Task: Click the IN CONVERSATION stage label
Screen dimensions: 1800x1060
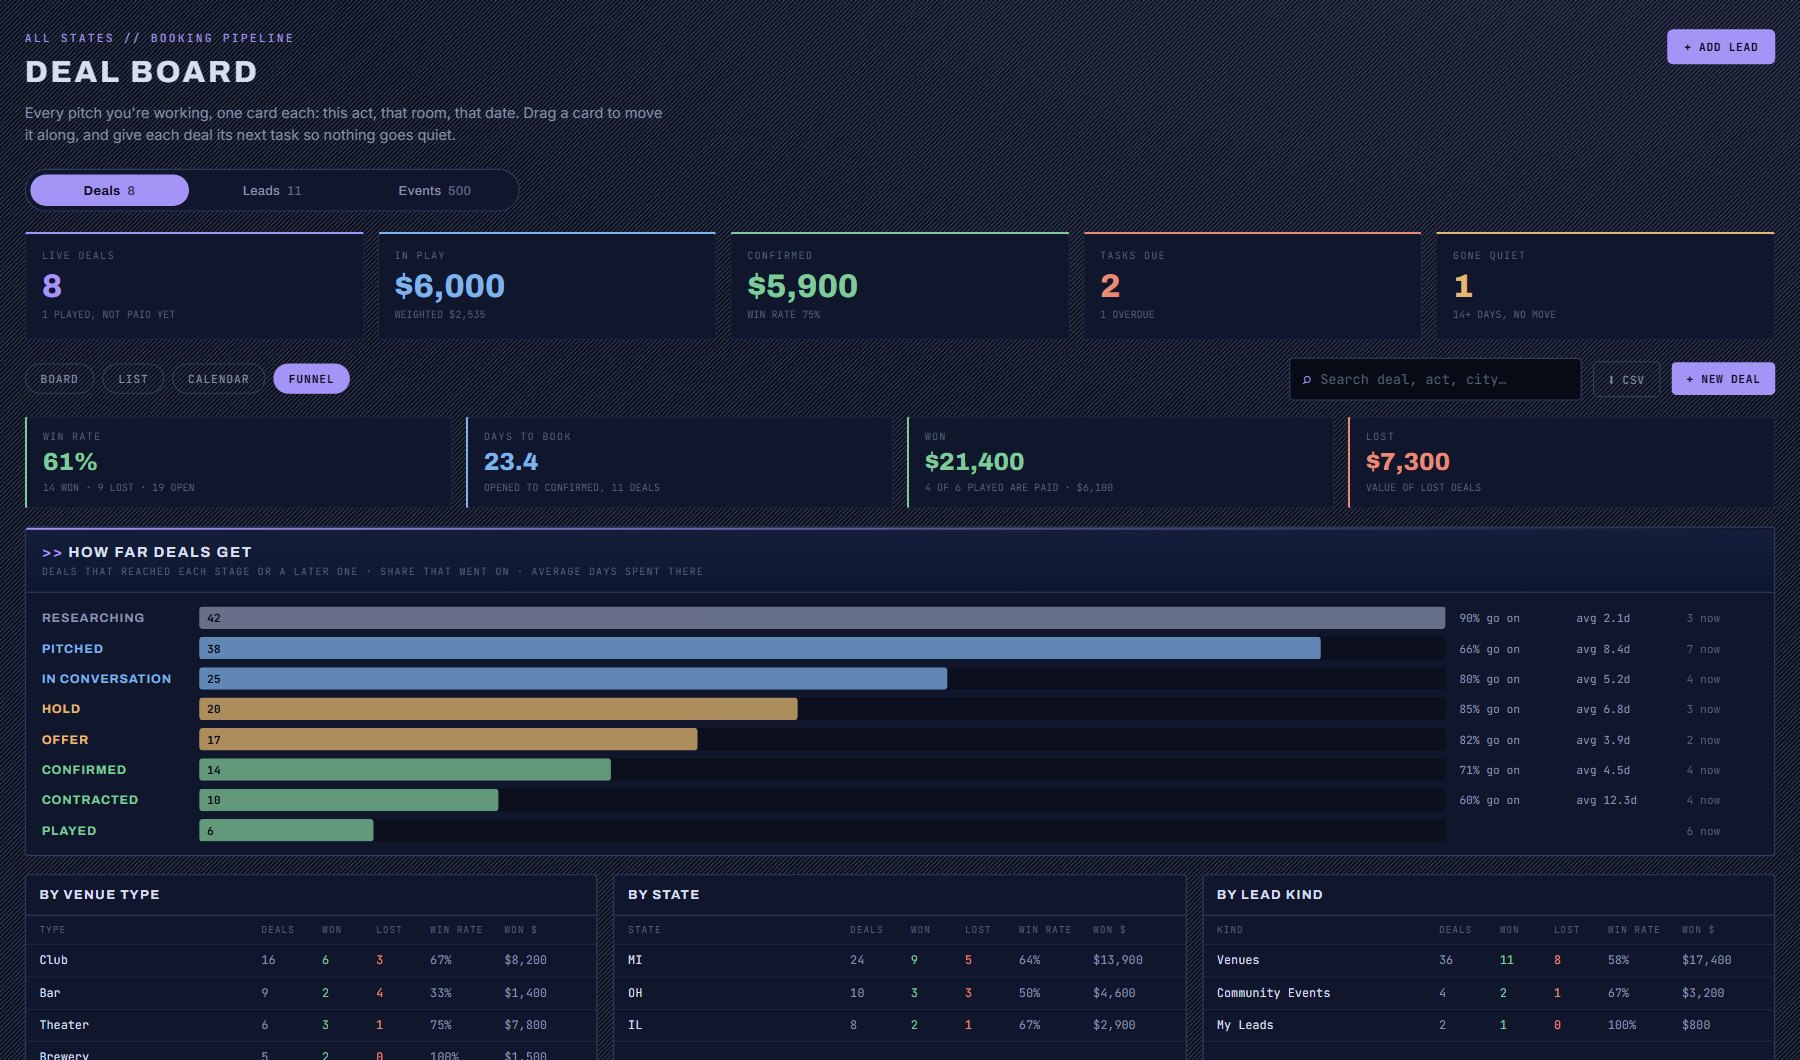Action: (106, 678)
